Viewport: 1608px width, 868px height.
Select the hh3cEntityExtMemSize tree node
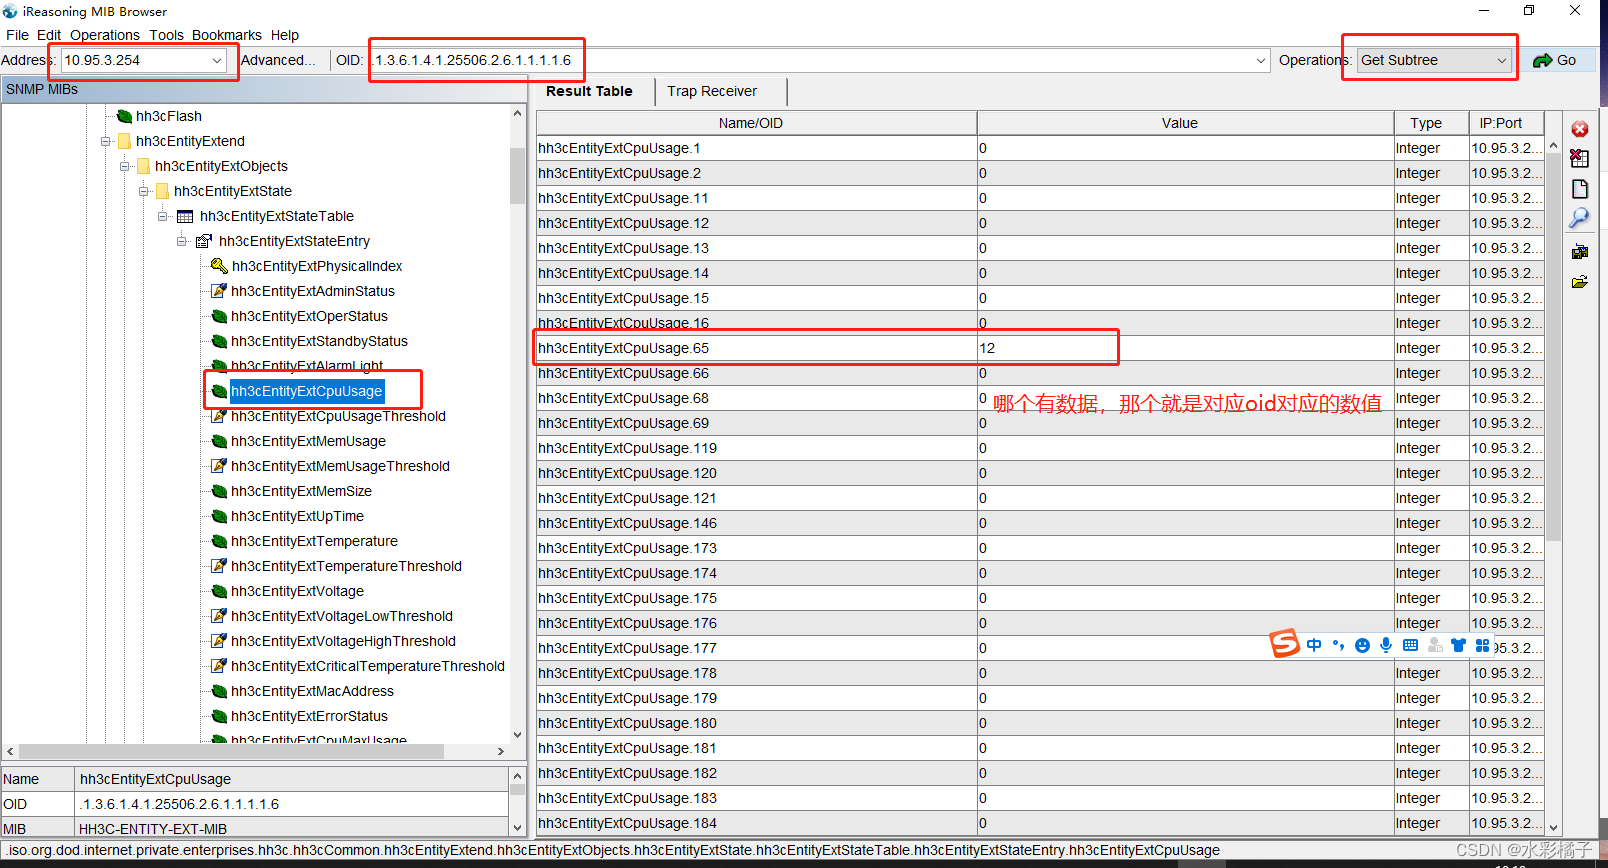(x=301, y=491)
